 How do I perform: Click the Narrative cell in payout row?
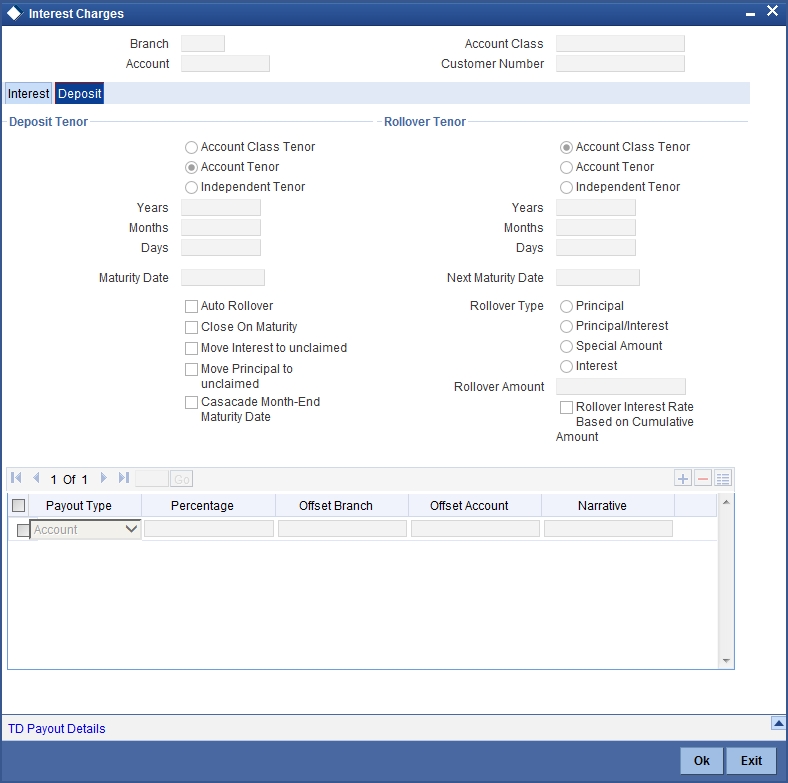point(609,529)
